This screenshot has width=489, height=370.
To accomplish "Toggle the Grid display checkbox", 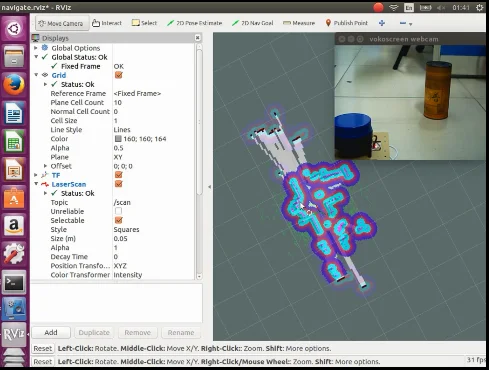I will (118, 75).
